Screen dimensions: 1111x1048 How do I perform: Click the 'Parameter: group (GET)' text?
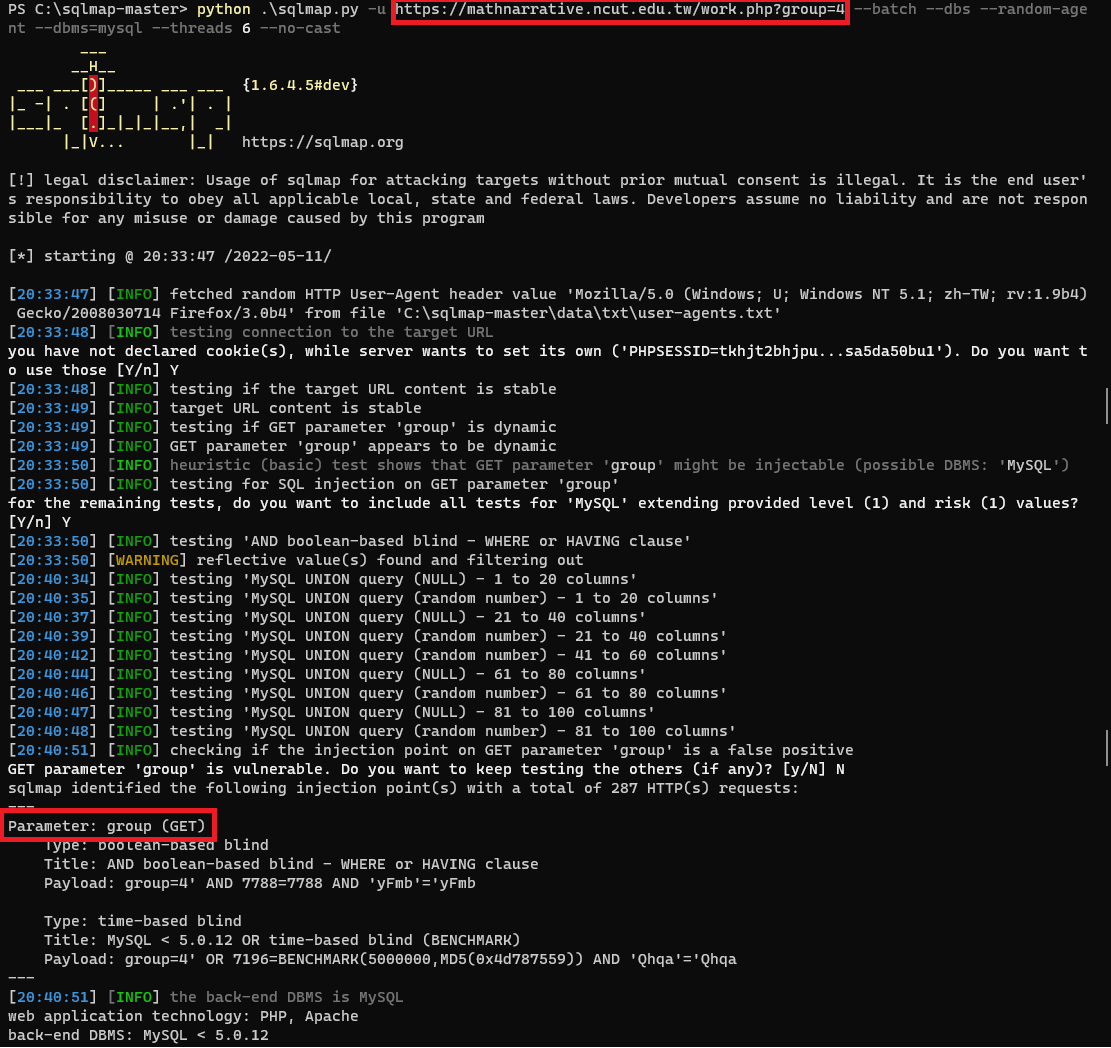[106, 826]
